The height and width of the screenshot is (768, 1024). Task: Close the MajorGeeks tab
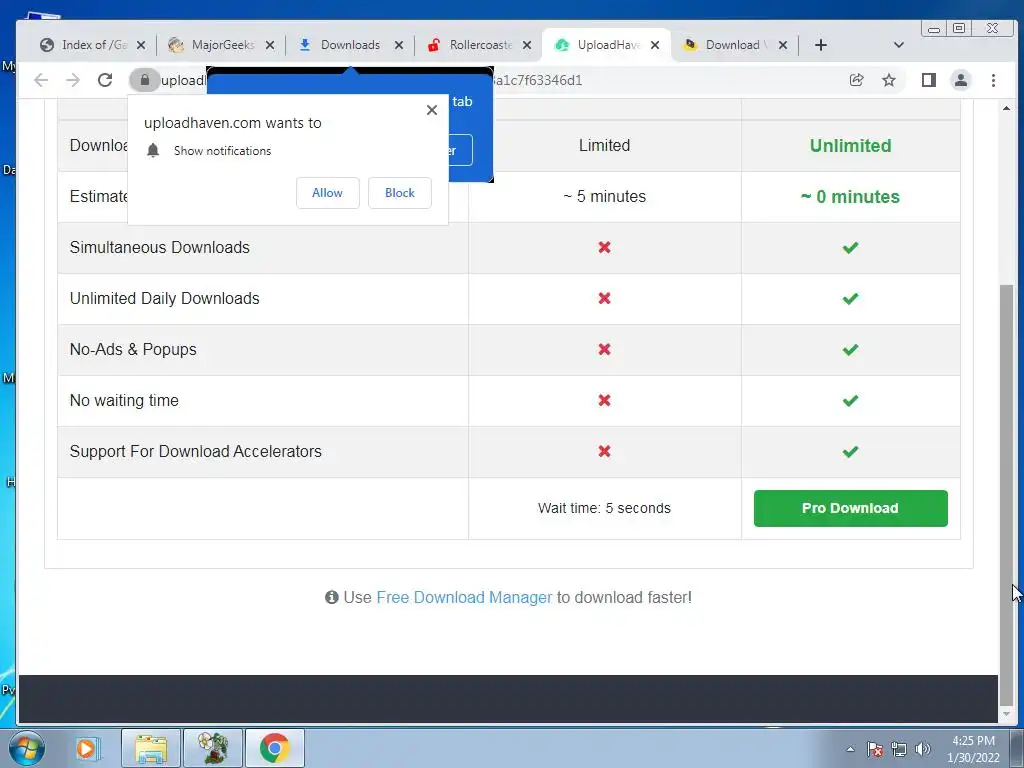[270, 45]
